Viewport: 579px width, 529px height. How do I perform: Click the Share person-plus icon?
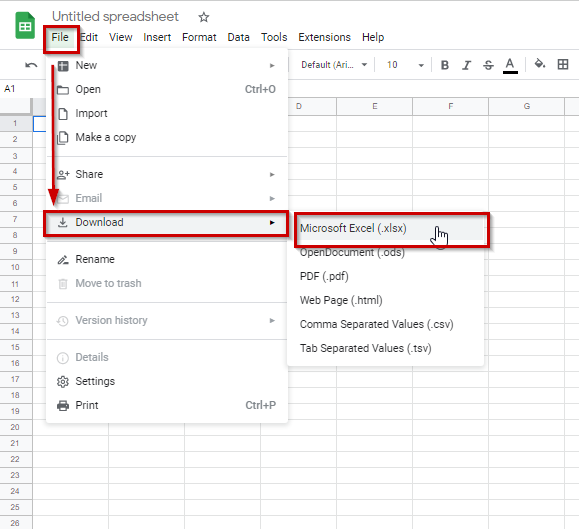63,174
